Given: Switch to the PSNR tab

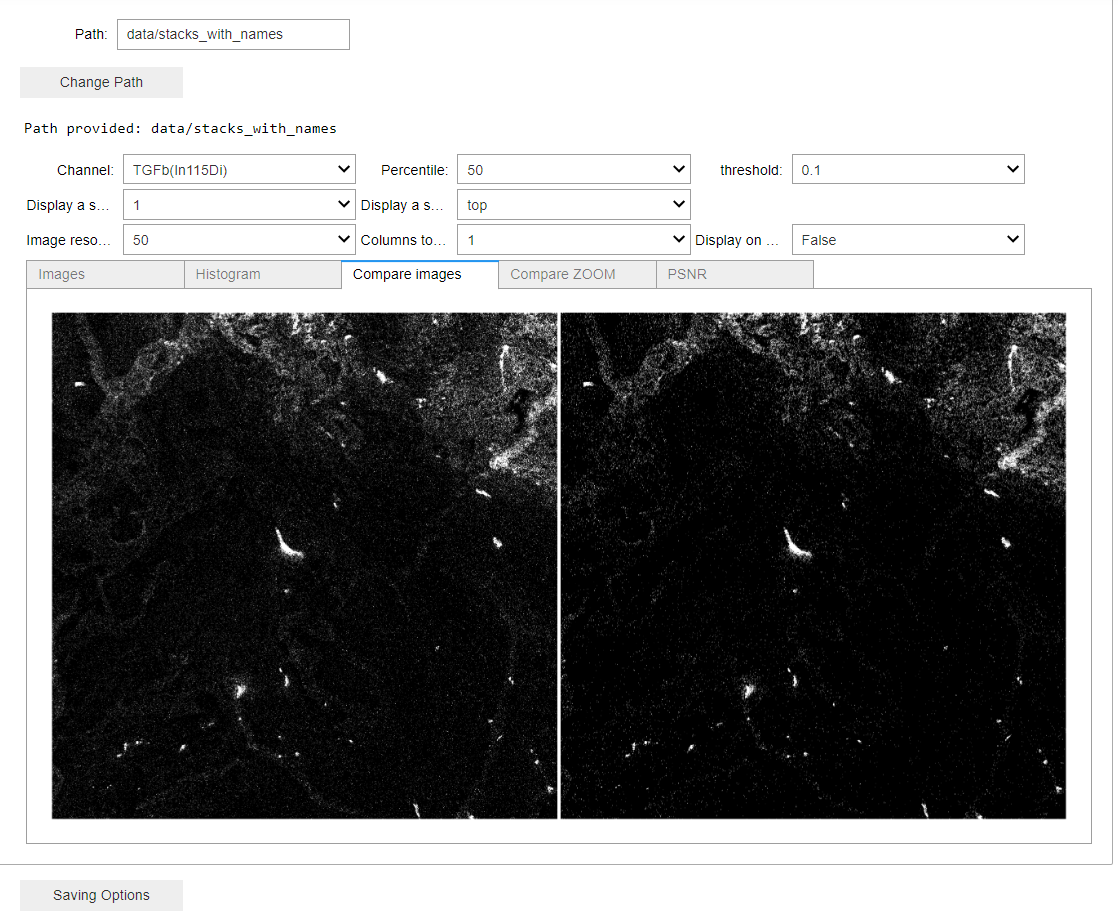Looking at the screenshot, I should (x=734, y=274).
